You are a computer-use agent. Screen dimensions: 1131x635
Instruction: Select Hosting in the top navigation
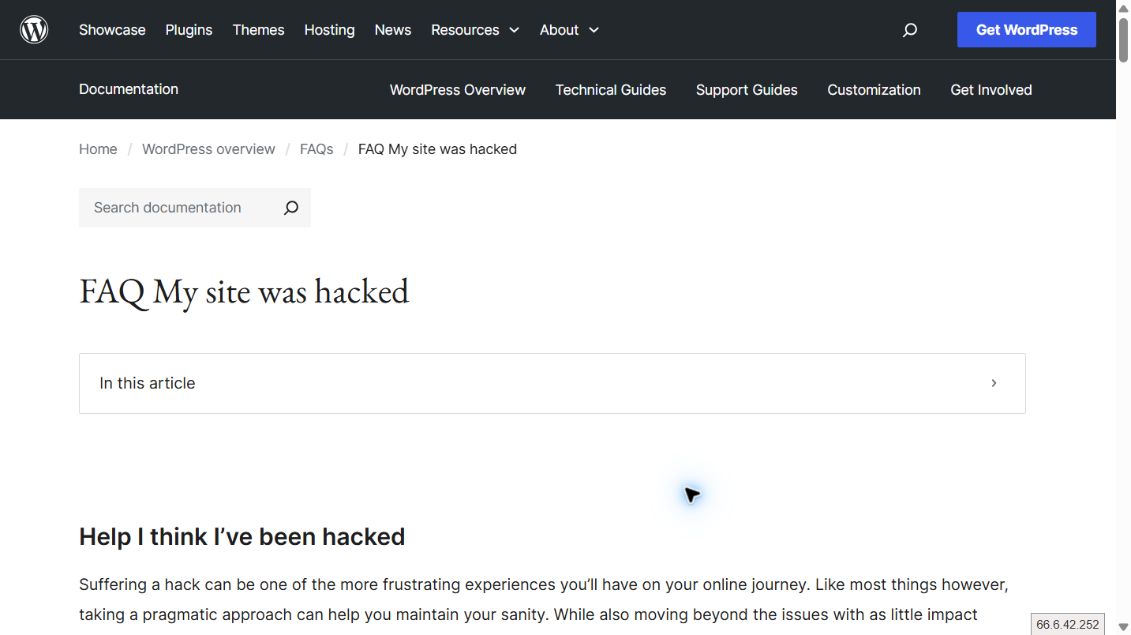click(x=329, y=30)
